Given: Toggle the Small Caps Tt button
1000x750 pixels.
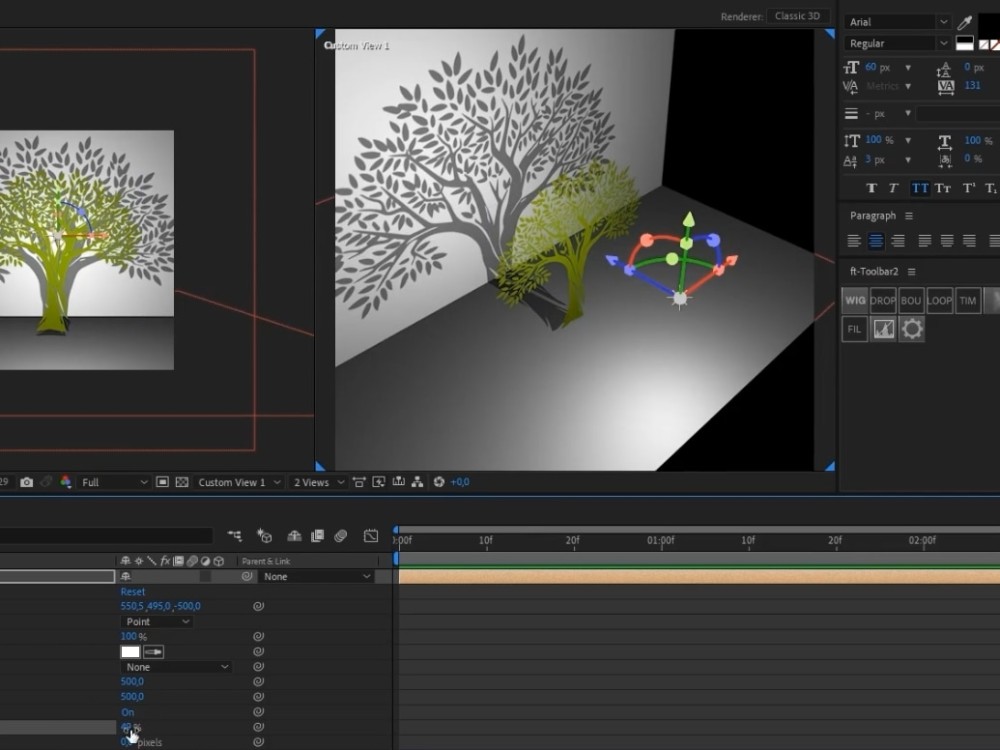Looking at the screenshot, I should [943, 188].
